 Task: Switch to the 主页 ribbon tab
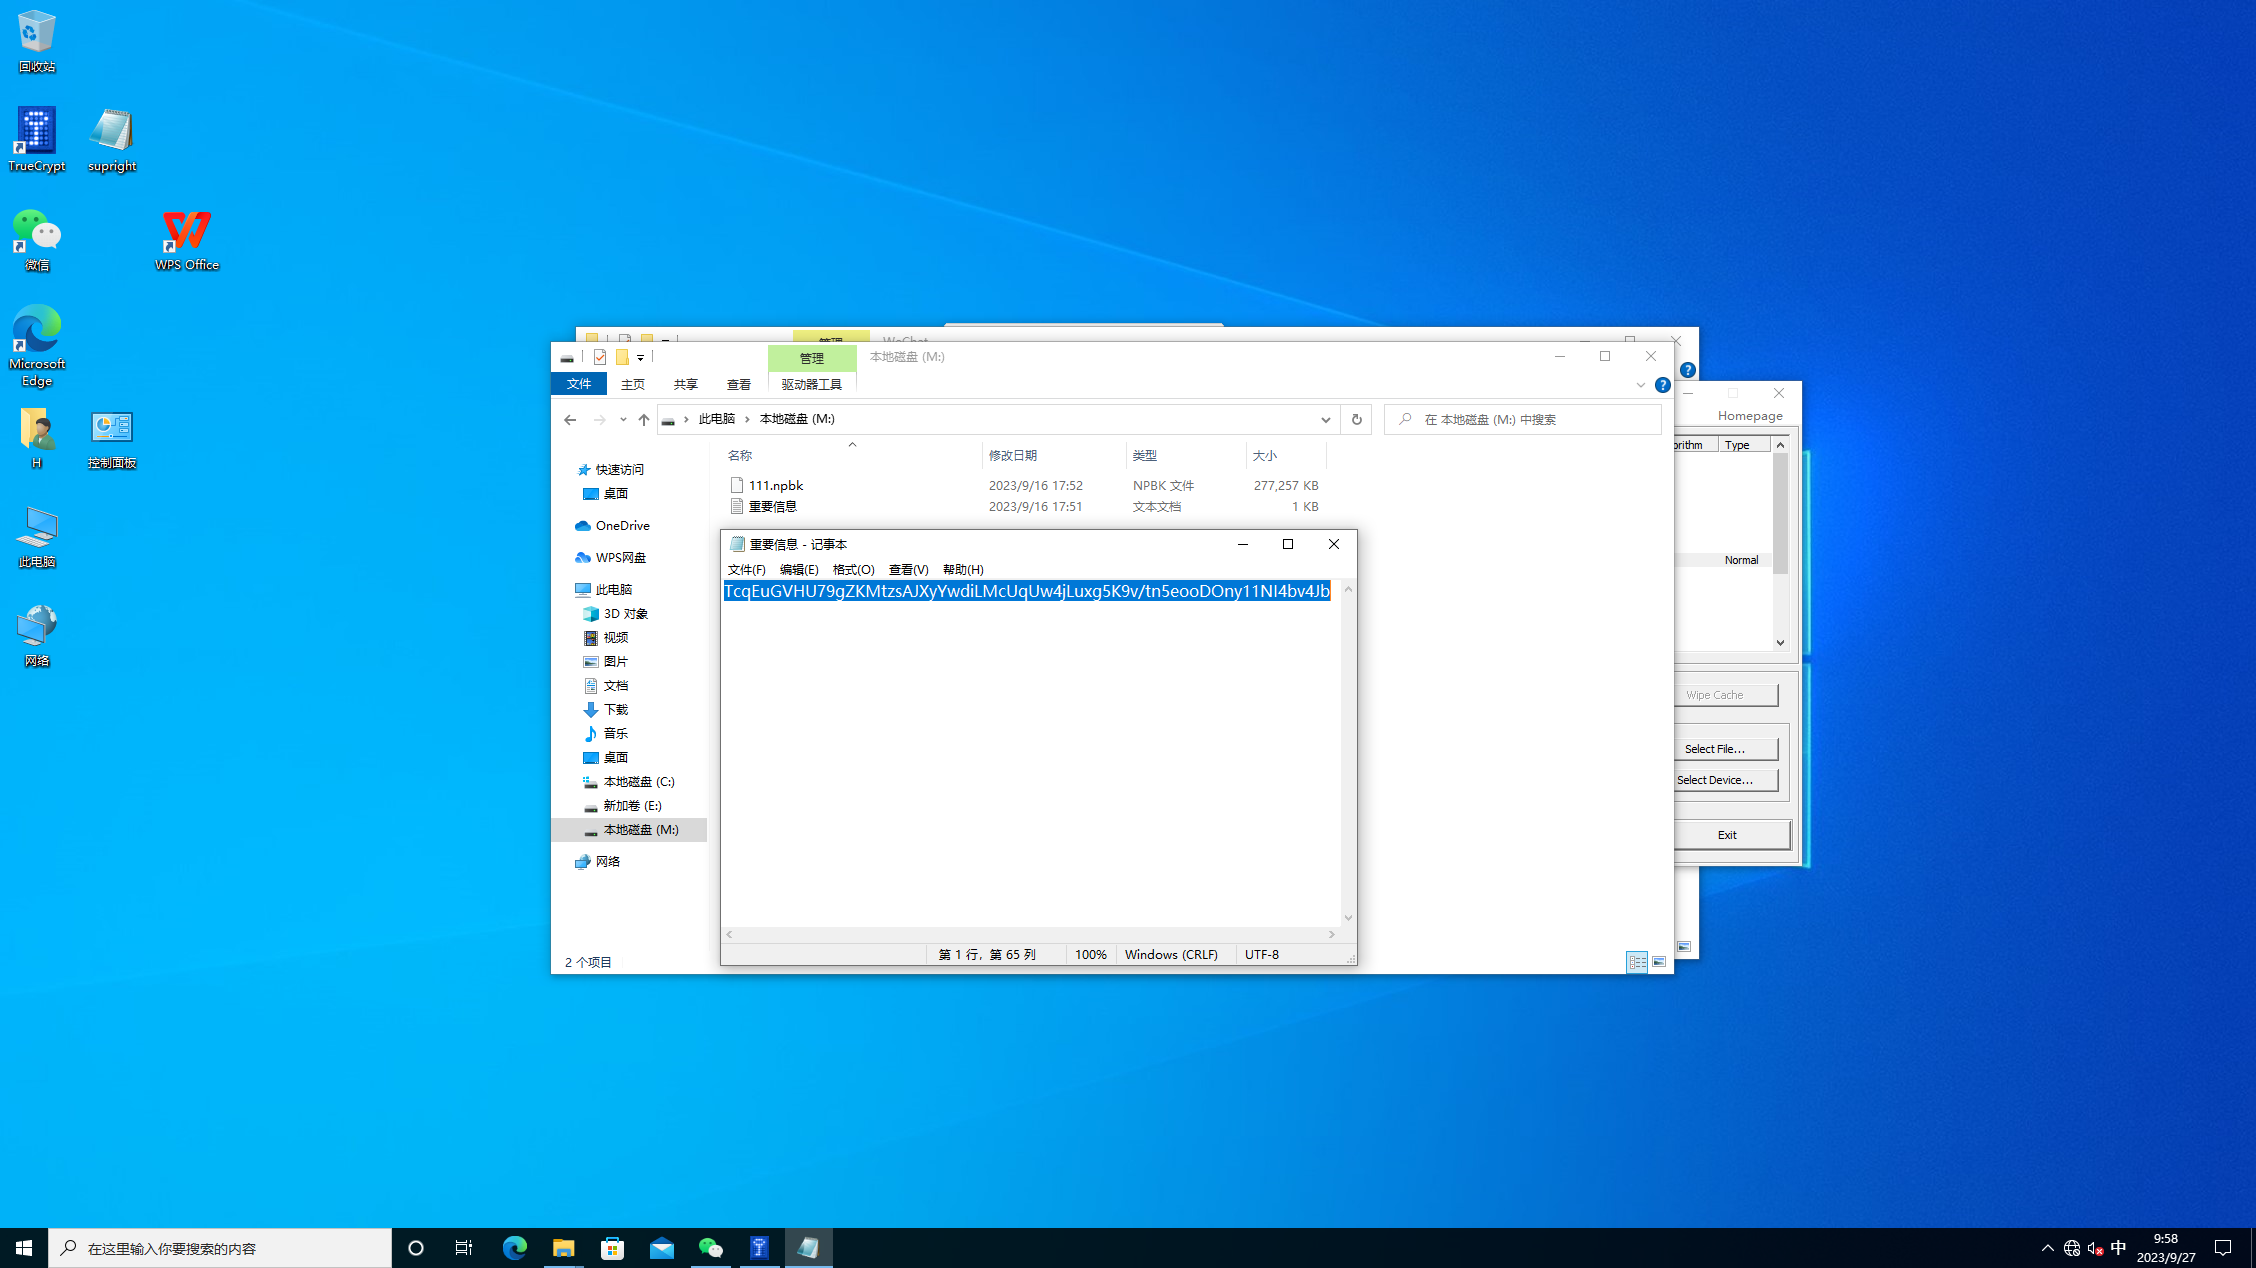(x=633, y=384)
